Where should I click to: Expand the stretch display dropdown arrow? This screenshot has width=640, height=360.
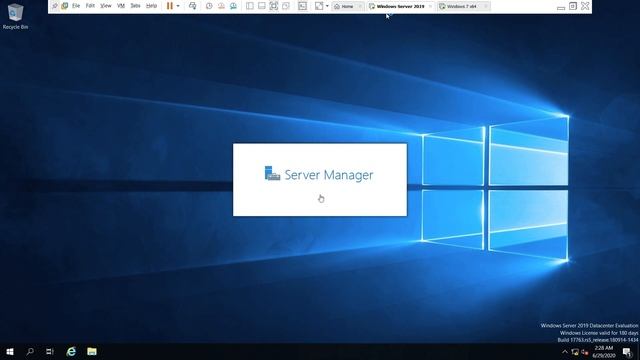click(327, 6)
